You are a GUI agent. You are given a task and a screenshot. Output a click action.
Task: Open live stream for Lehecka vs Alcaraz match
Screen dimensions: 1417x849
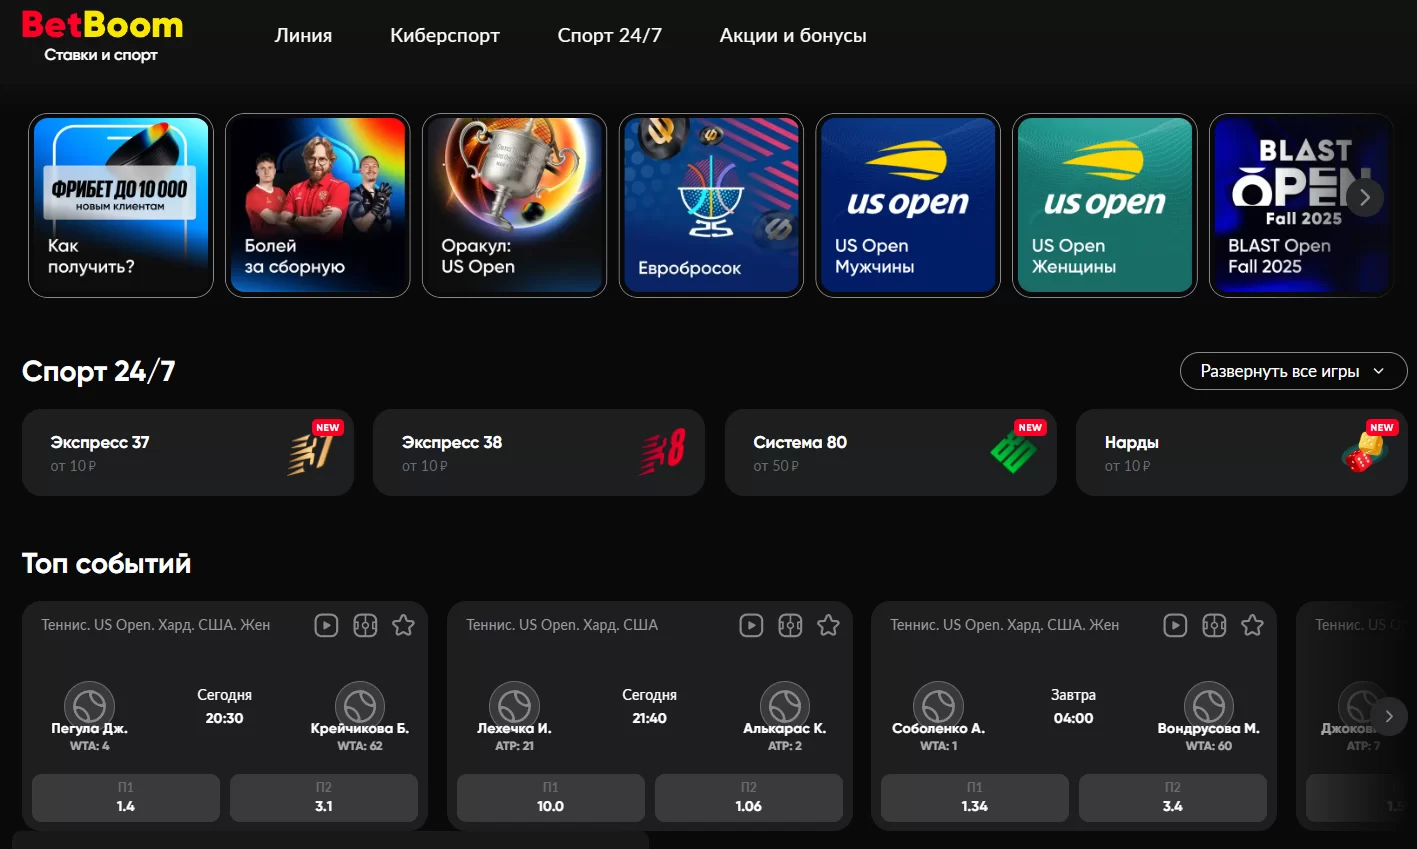751,625
